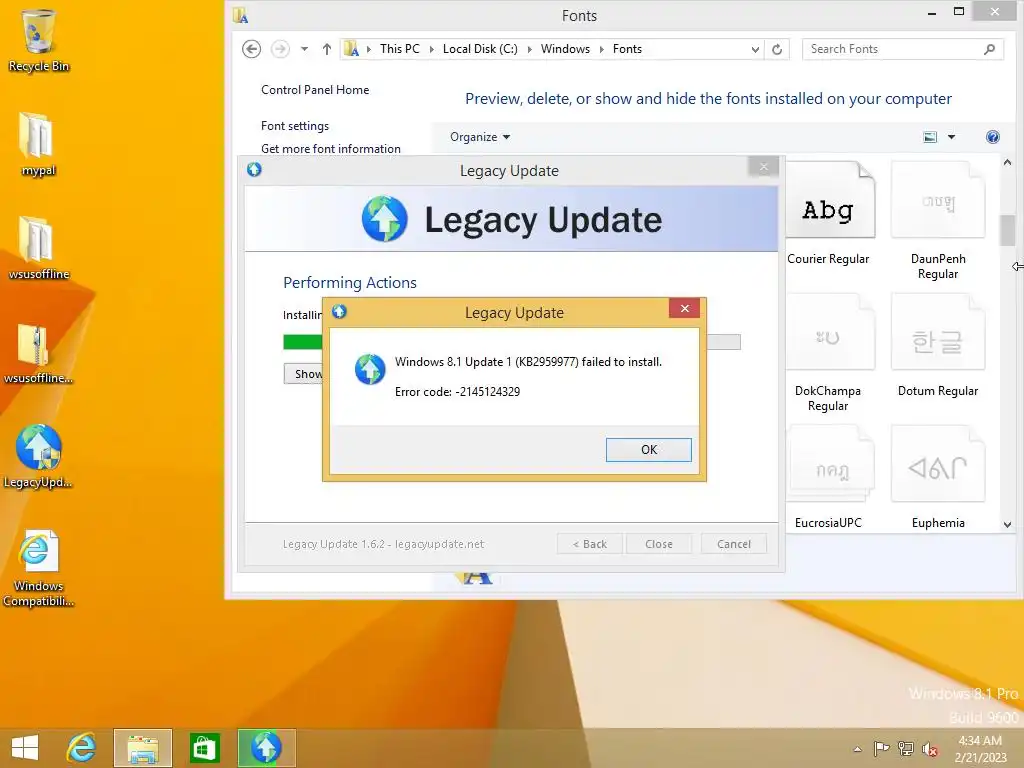Open Windows Compatibility desktop shortcut

coord(39,568)
